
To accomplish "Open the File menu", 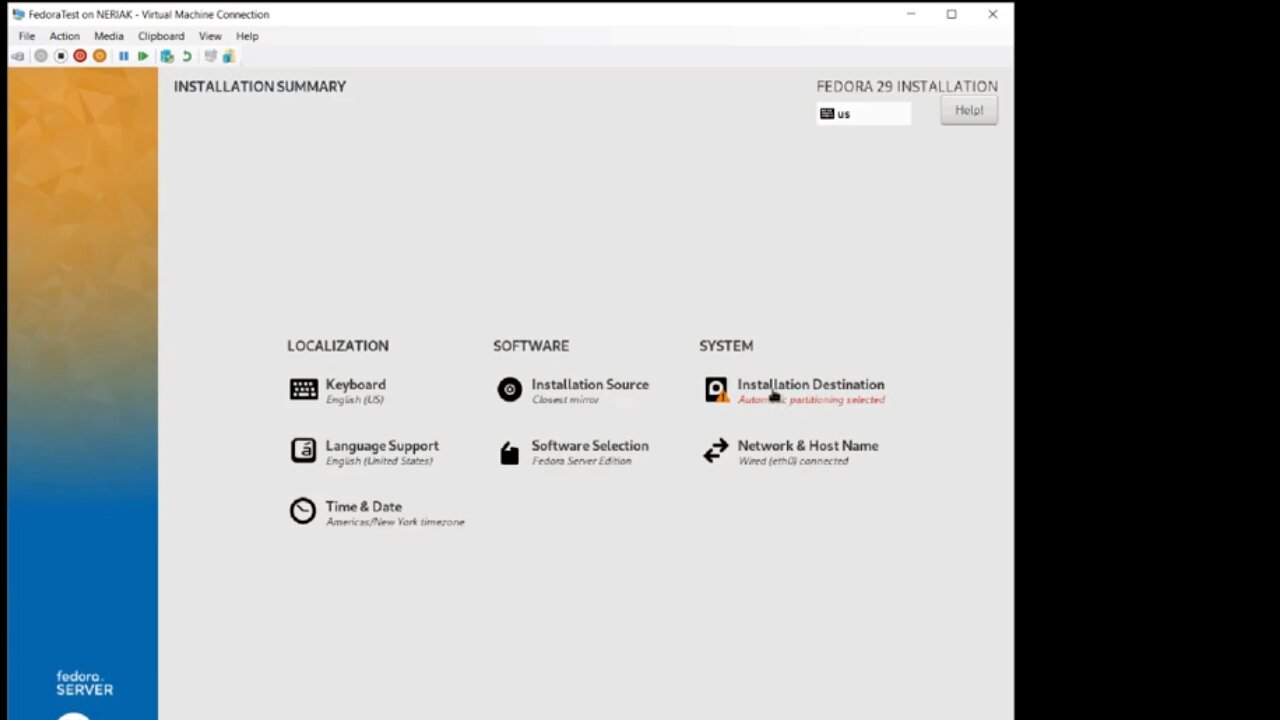I will click(x=27, y=36).
